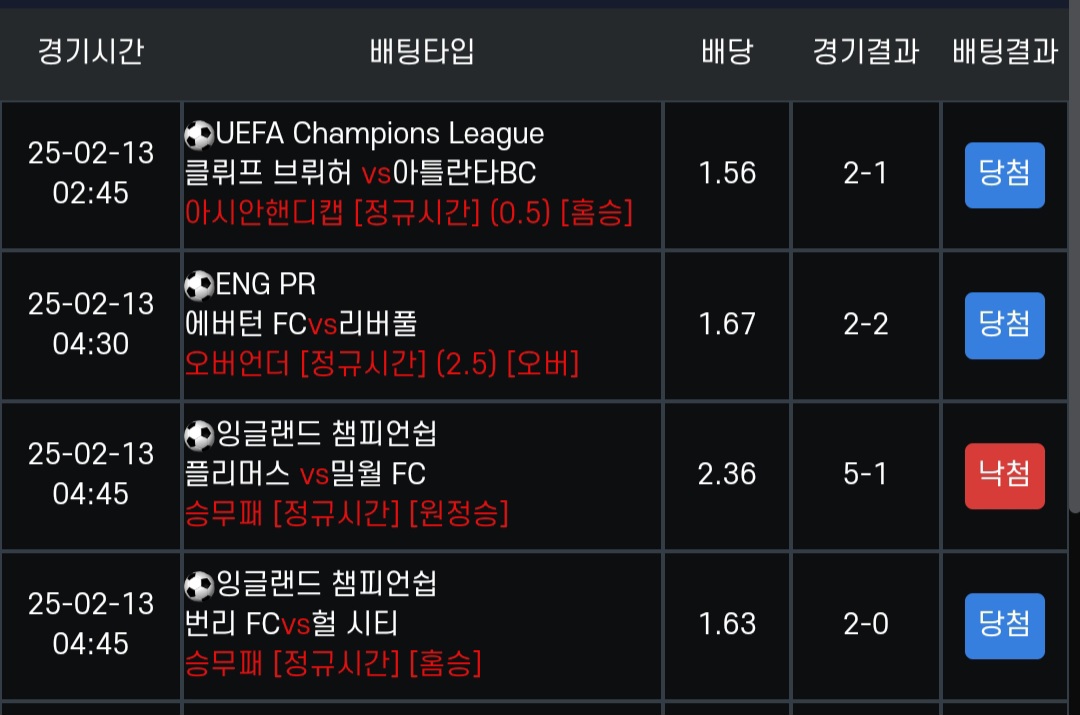Click the 5-1 match result cell
Viewport: 1080px width, 715px height.
click(866, 474)
